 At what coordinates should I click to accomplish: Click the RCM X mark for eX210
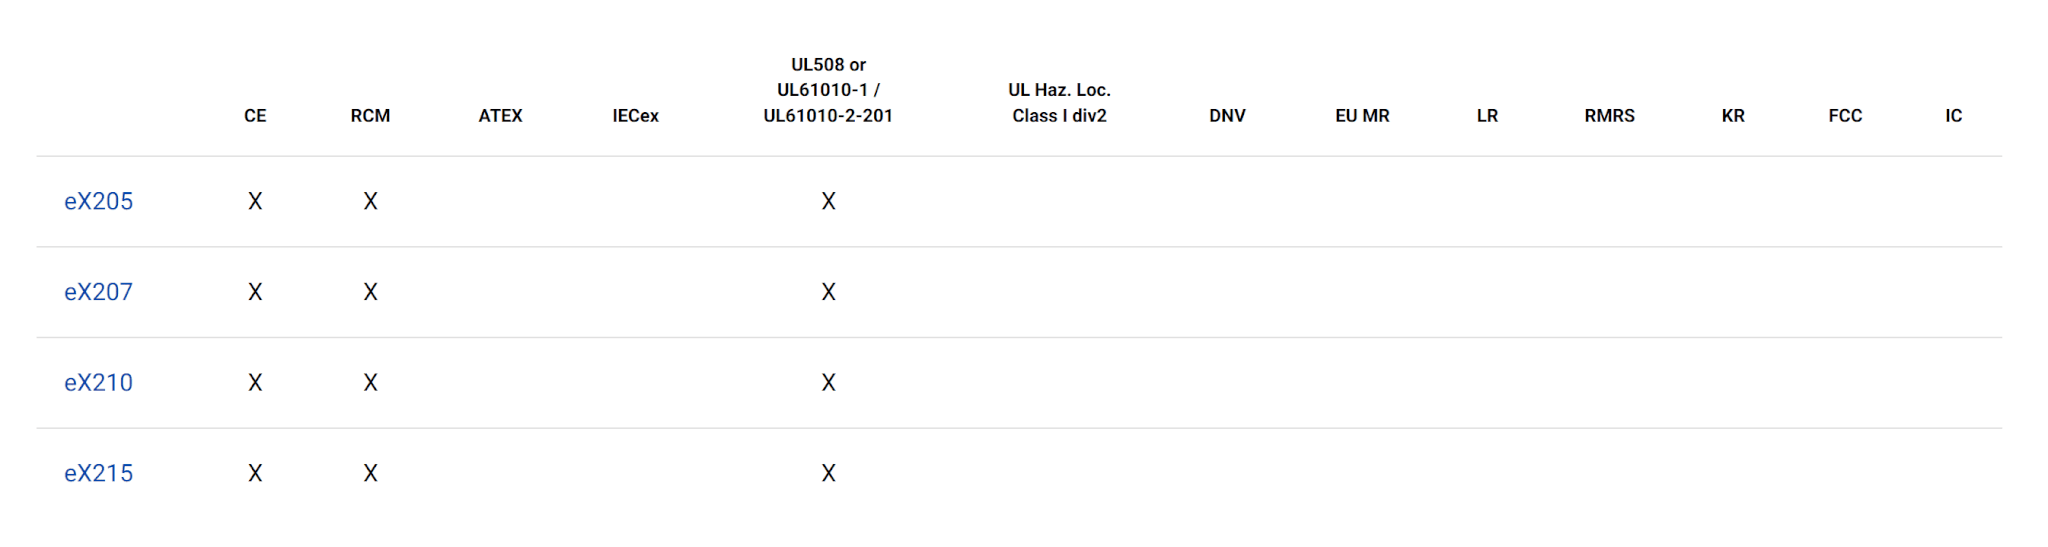[x=370, y=383]
